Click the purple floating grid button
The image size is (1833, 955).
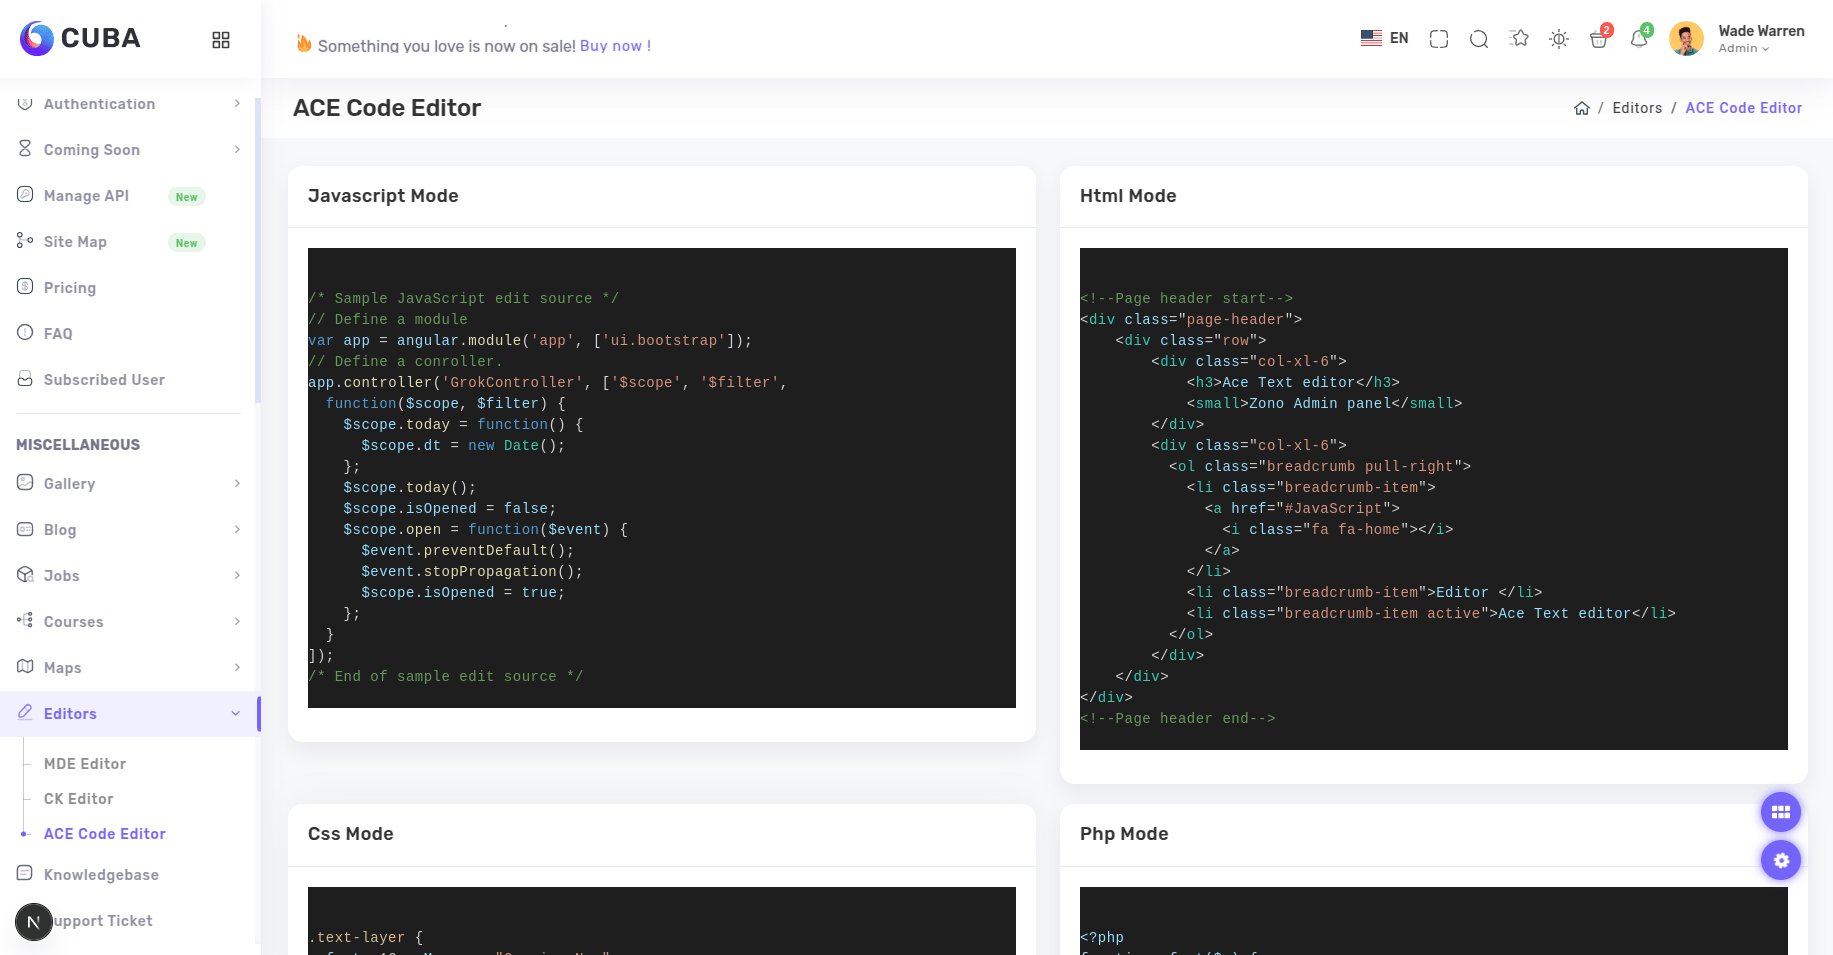click(x=1780, y=812)
